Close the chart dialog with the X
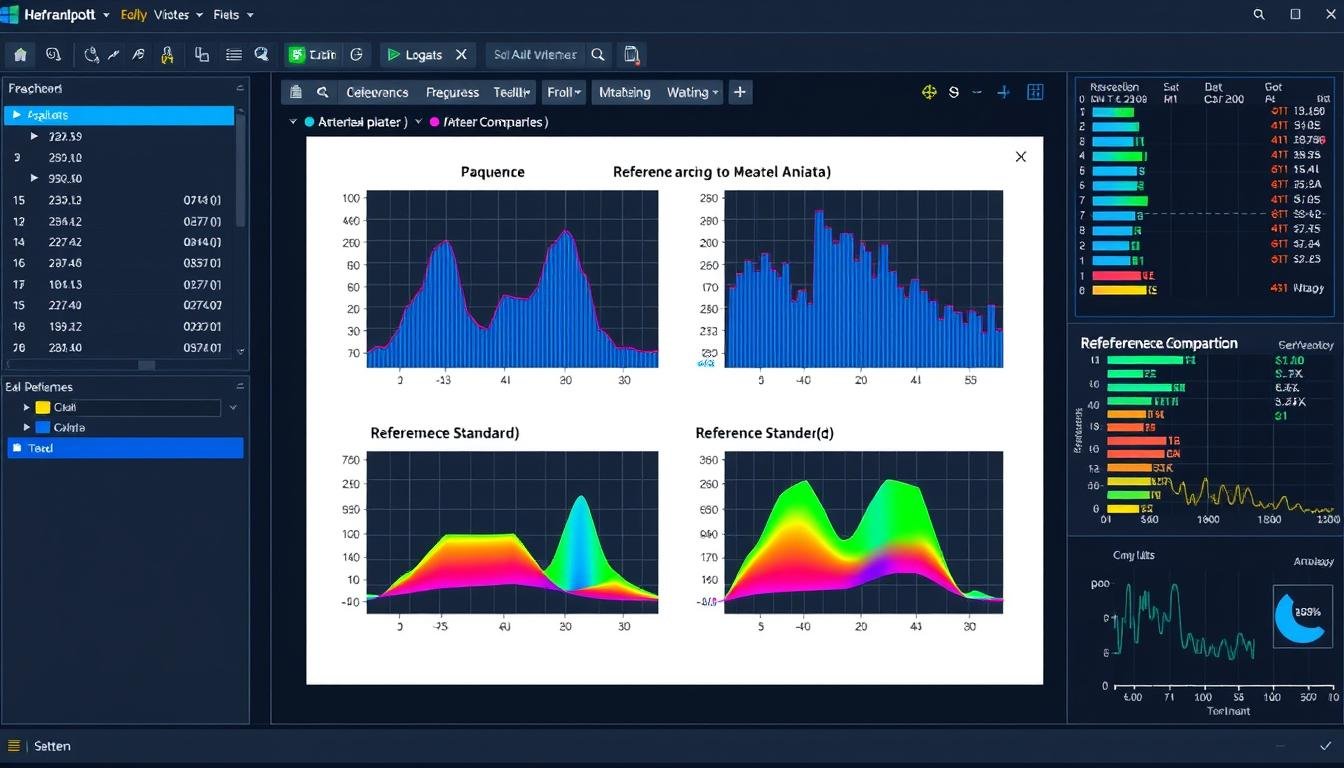1344x768 pixels. pyautogui.click(x=1020, y=157)
